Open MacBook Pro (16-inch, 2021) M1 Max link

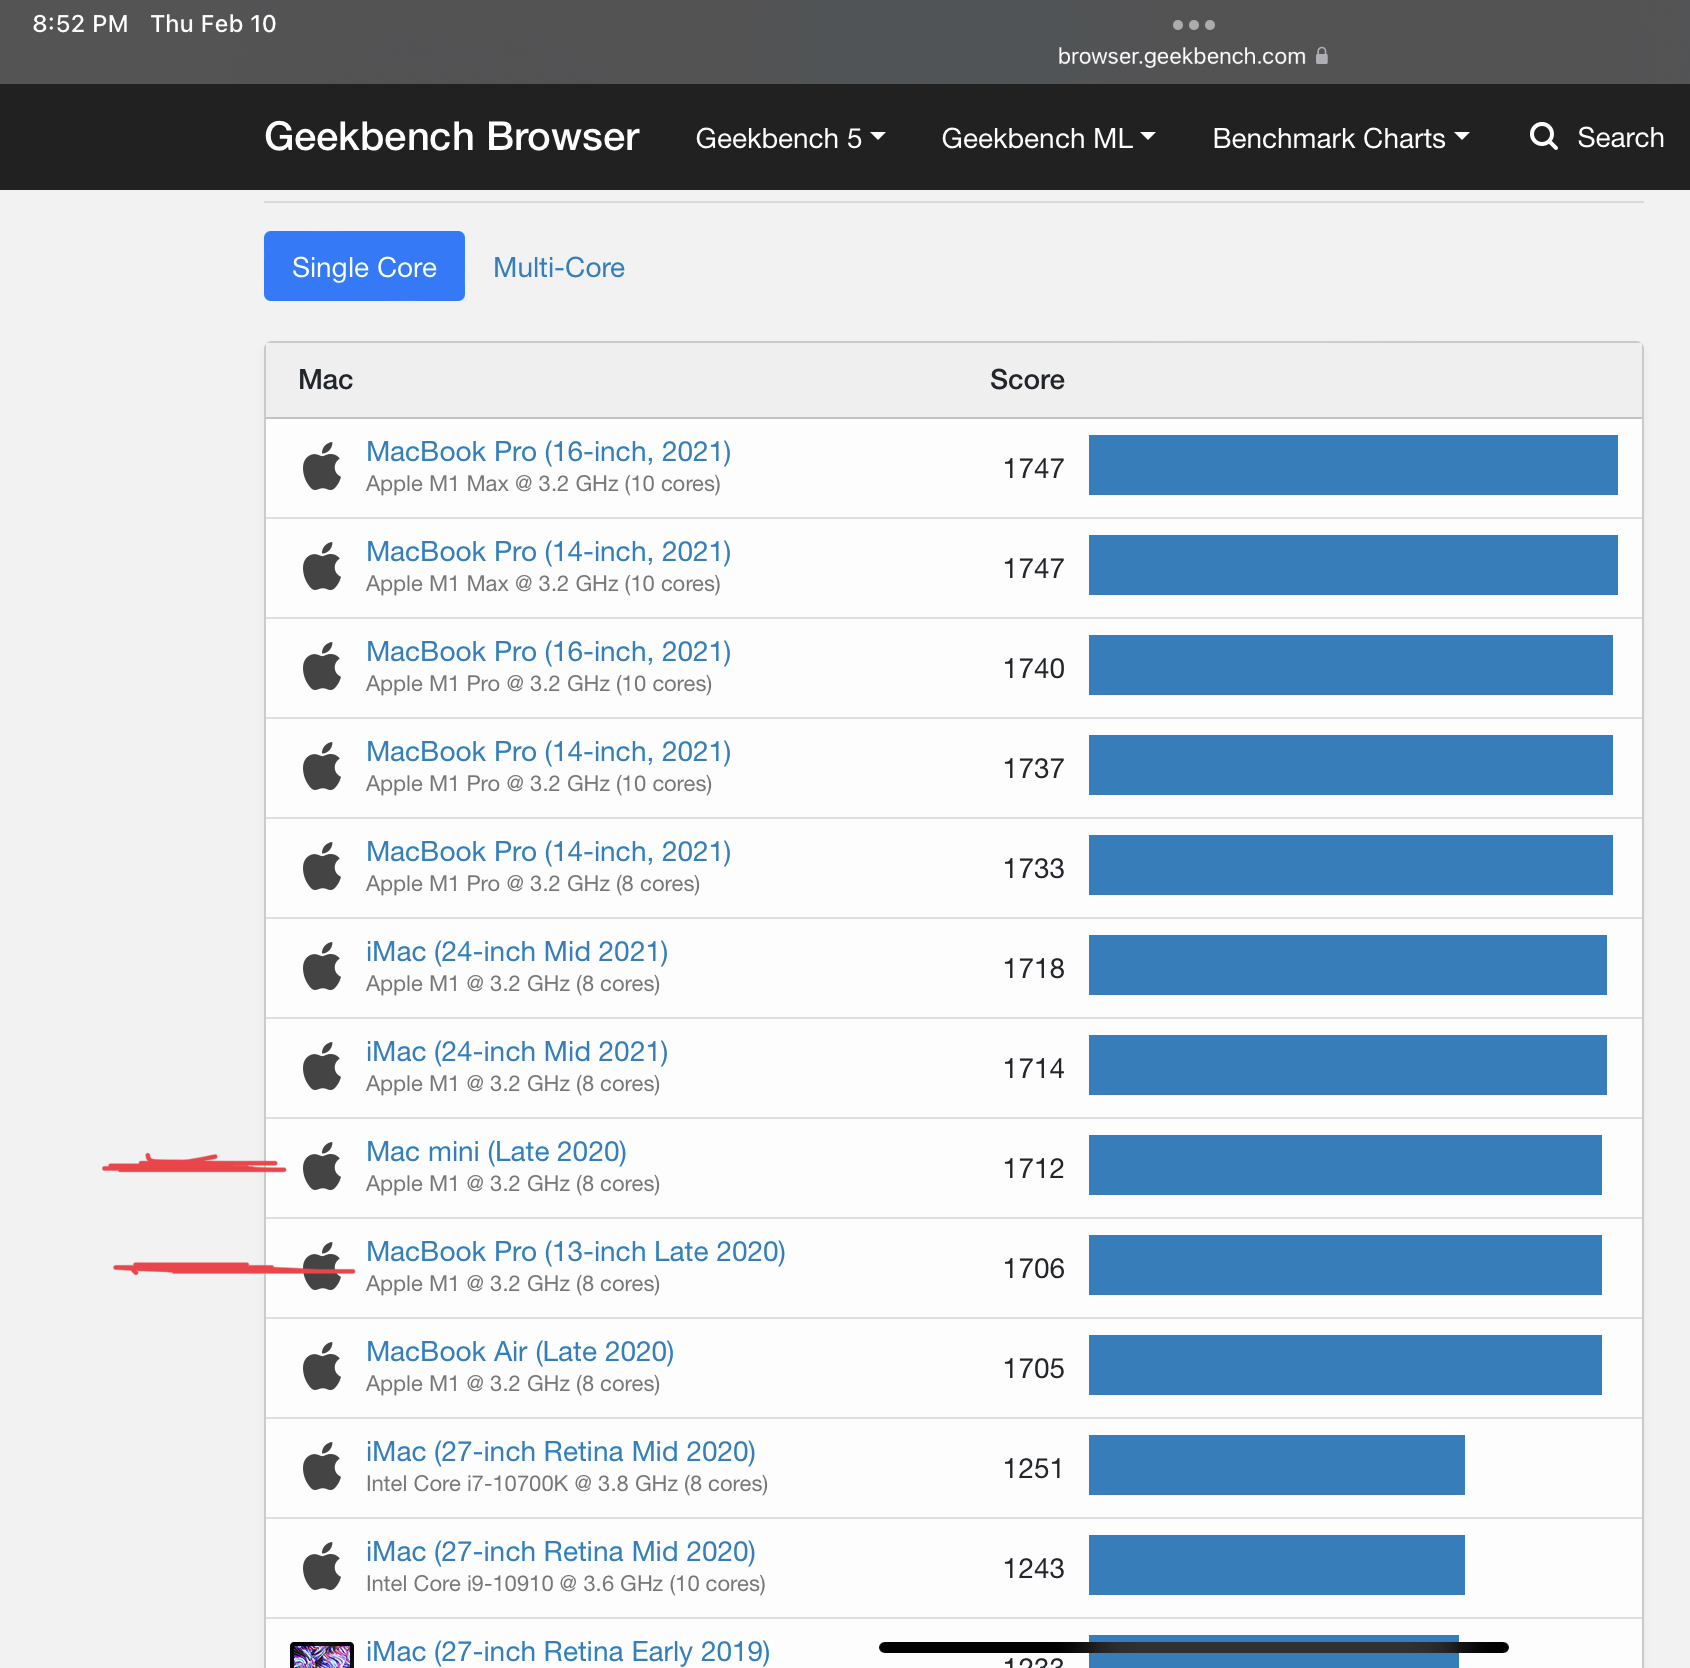549,451
